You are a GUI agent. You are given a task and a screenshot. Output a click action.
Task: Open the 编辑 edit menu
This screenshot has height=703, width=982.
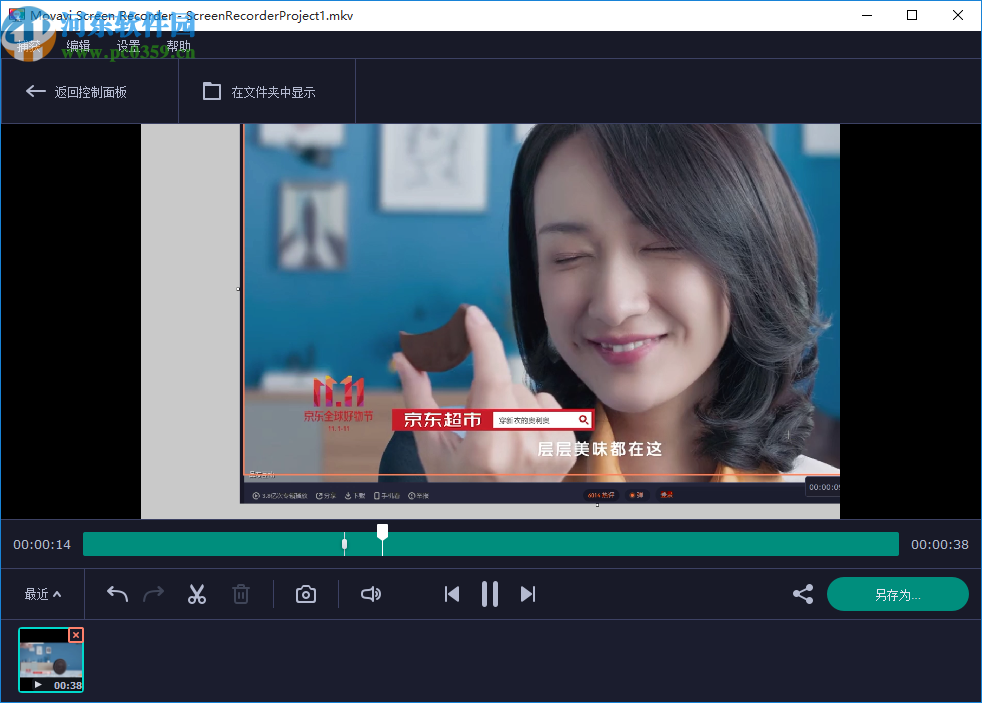click(77, 44)
